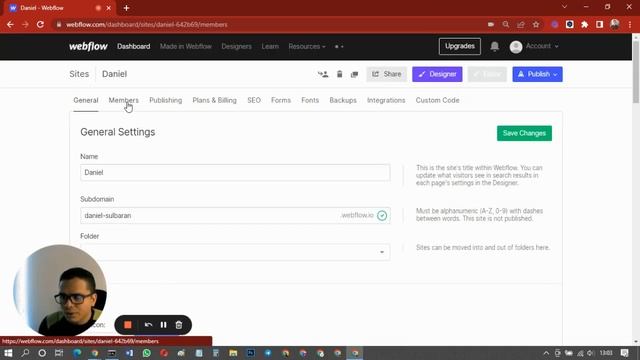Click the browser back arrow
The image size is (640, 360).
[x=10, y=24]
